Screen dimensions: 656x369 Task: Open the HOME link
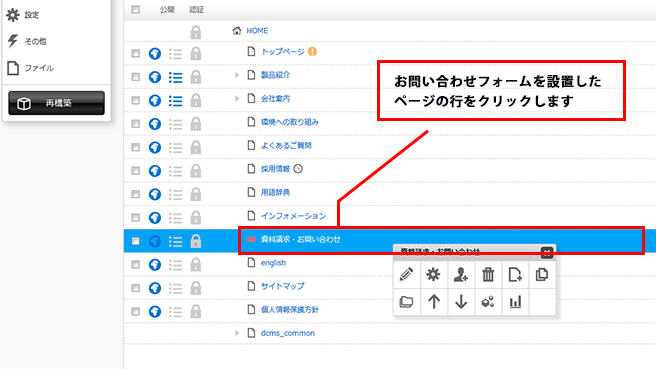pos(257,31)
